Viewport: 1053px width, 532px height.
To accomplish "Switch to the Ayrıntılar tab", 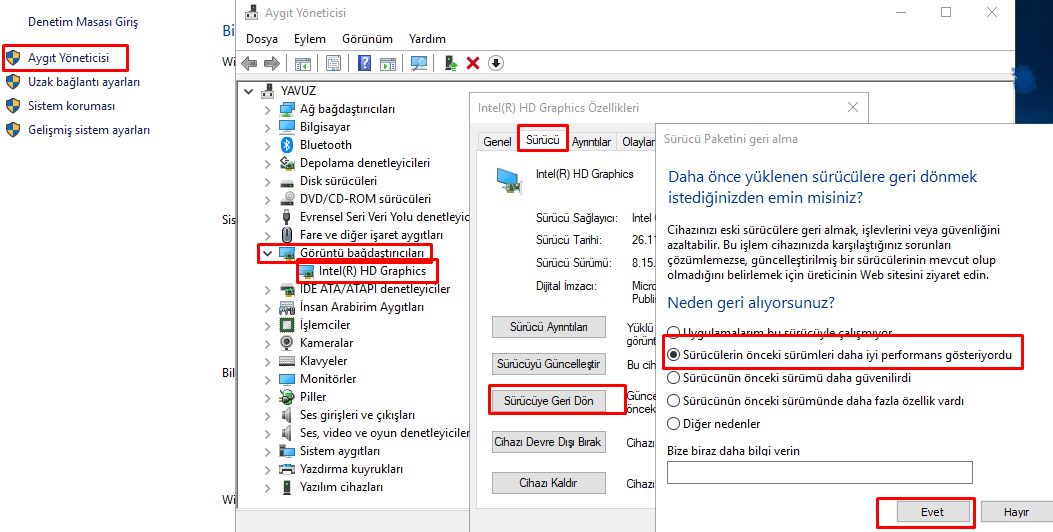I will coord(592,142).
